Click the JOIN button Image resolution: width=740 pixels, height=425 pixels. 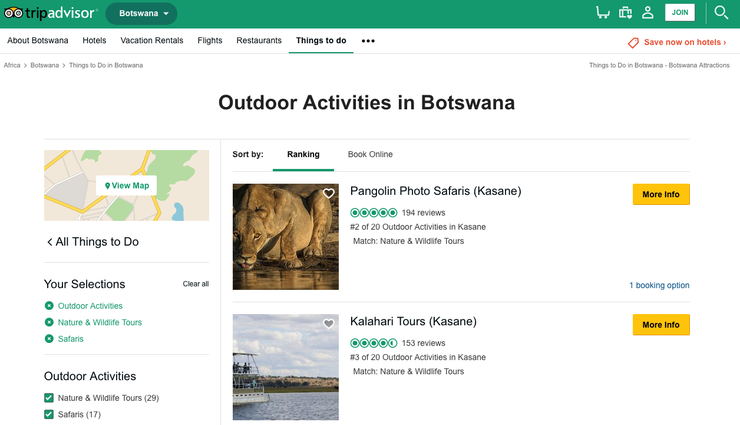680,13
